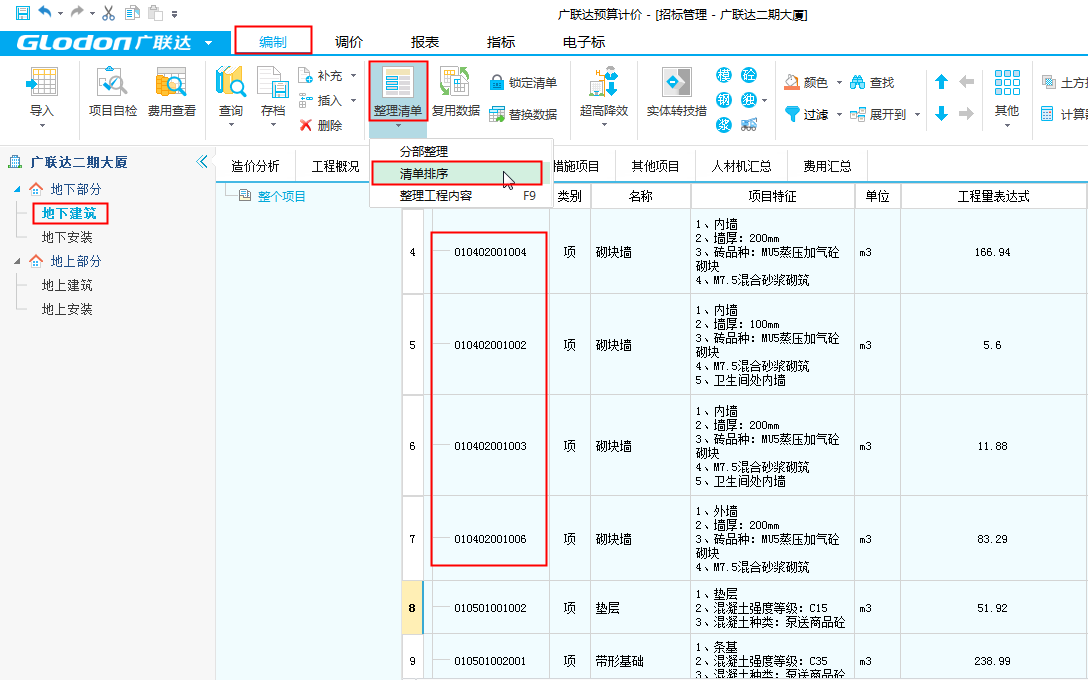This screenshot has height=680, width=1088.
Task: Click the blue move-up arrow icon
Action: [x=941, y=83]
